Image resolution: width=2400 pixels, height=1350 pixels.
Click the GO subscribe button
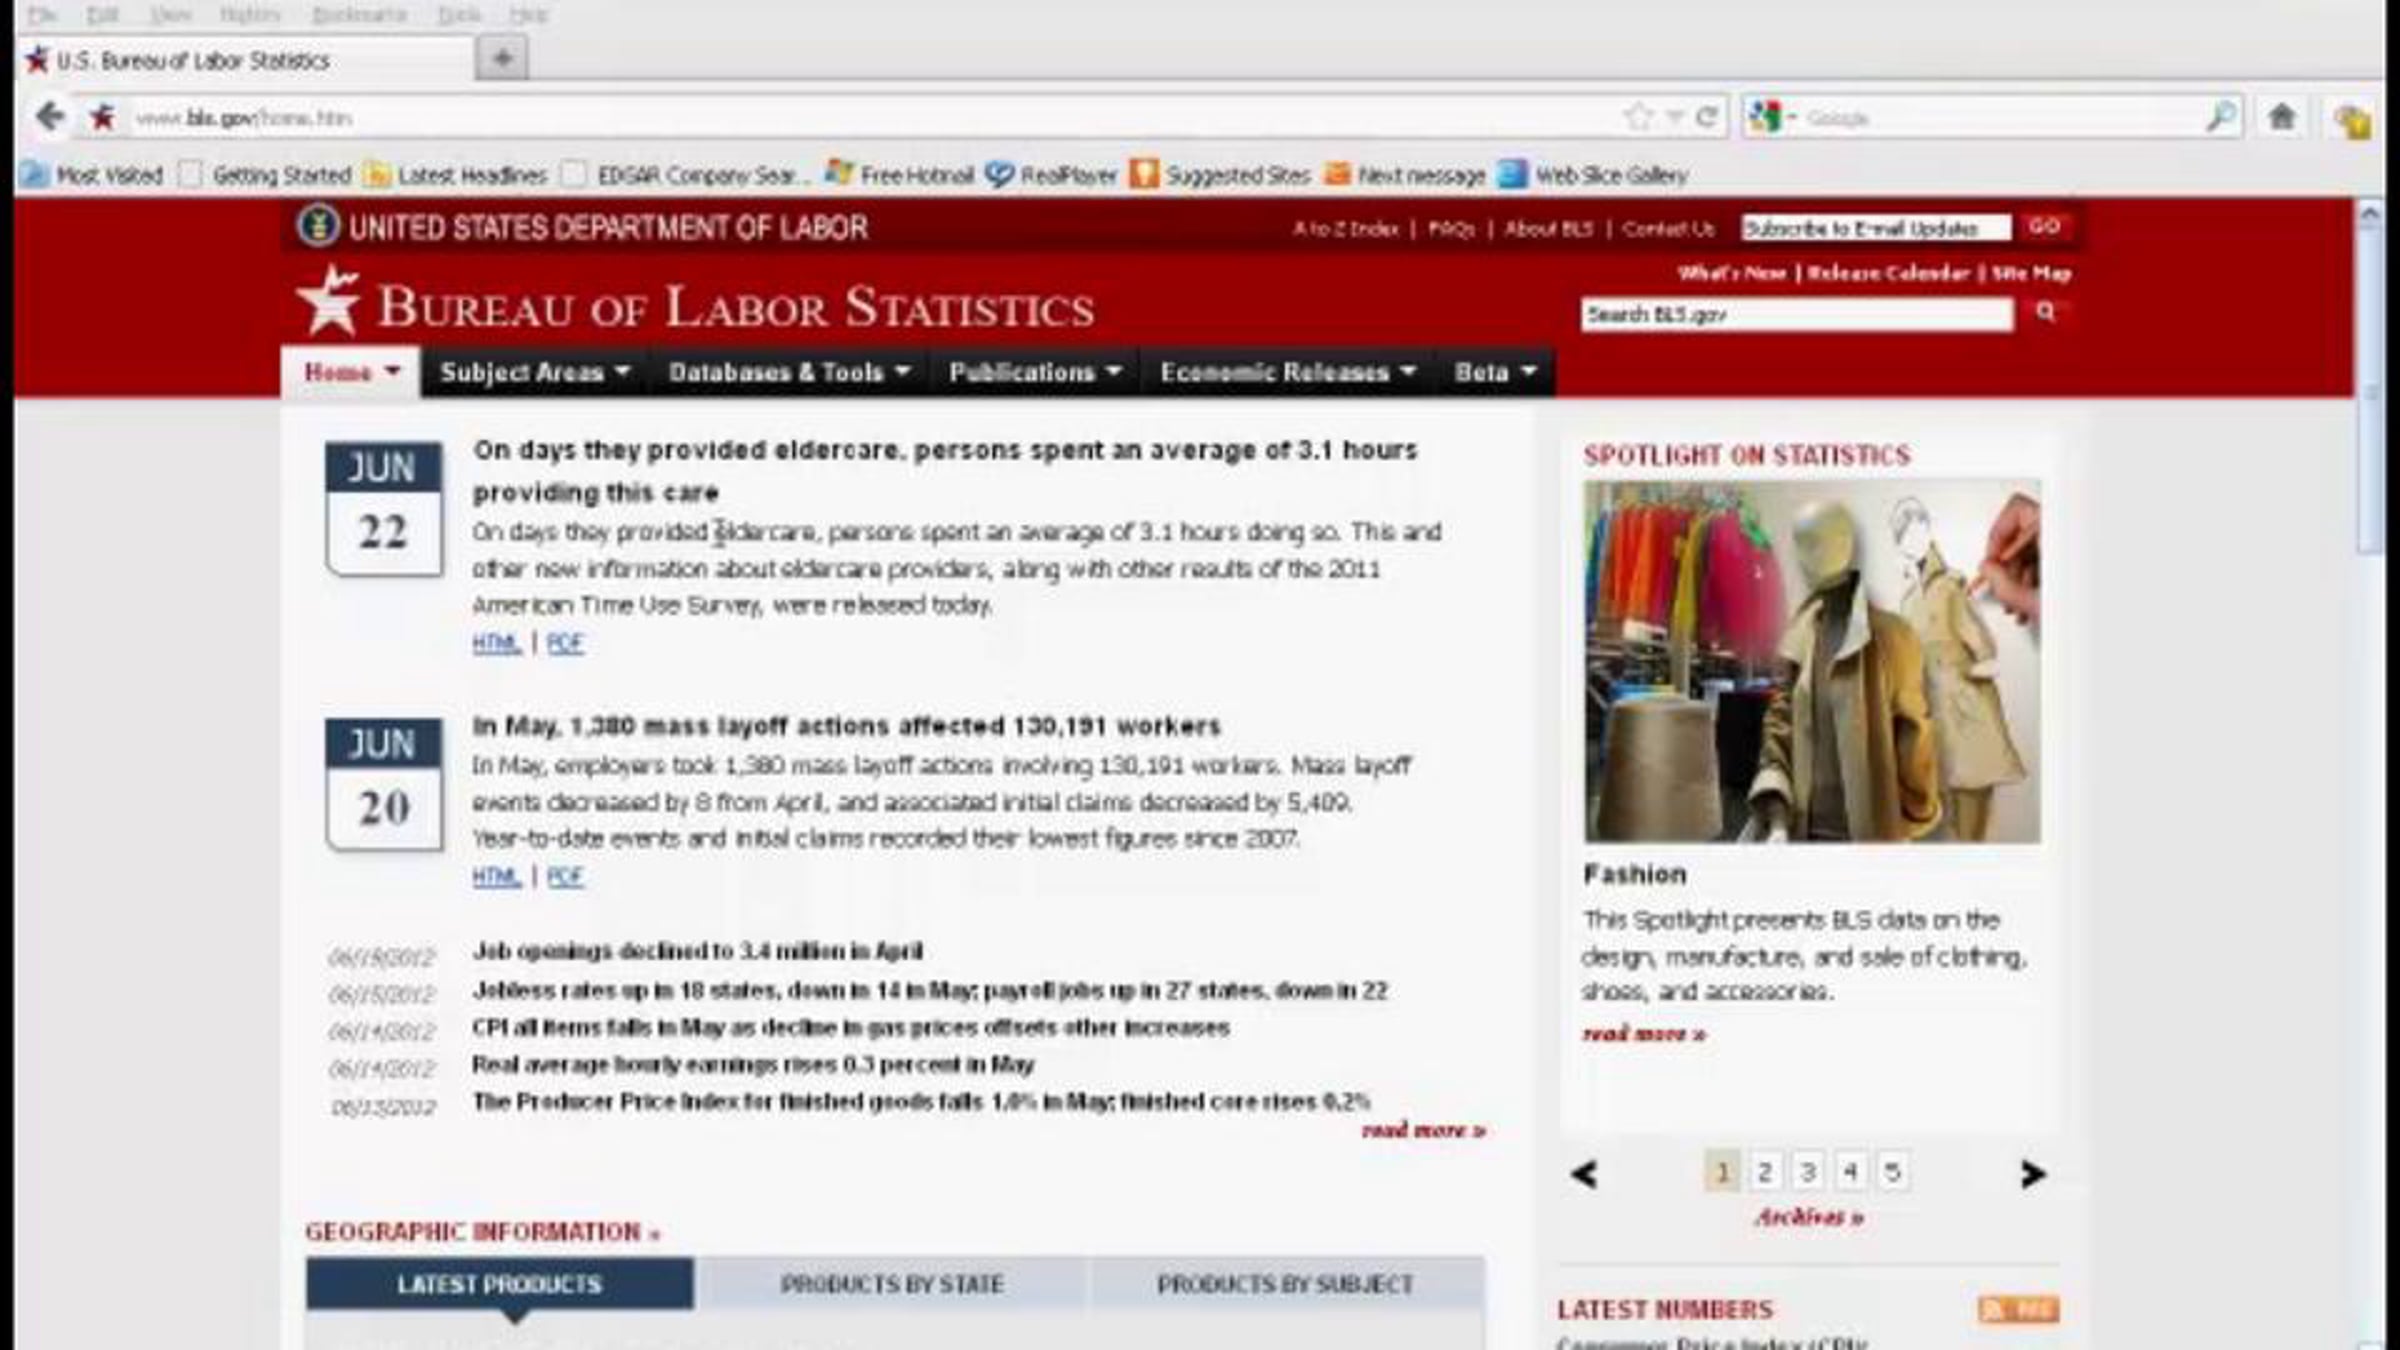point(2044,227)
